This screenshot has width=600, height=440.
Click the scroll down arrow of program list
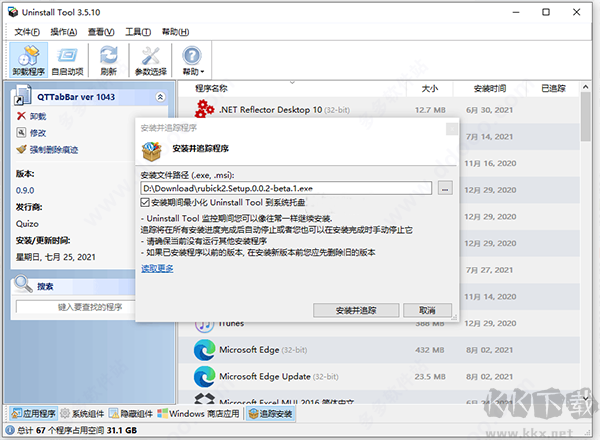click(x=585, y=399)
